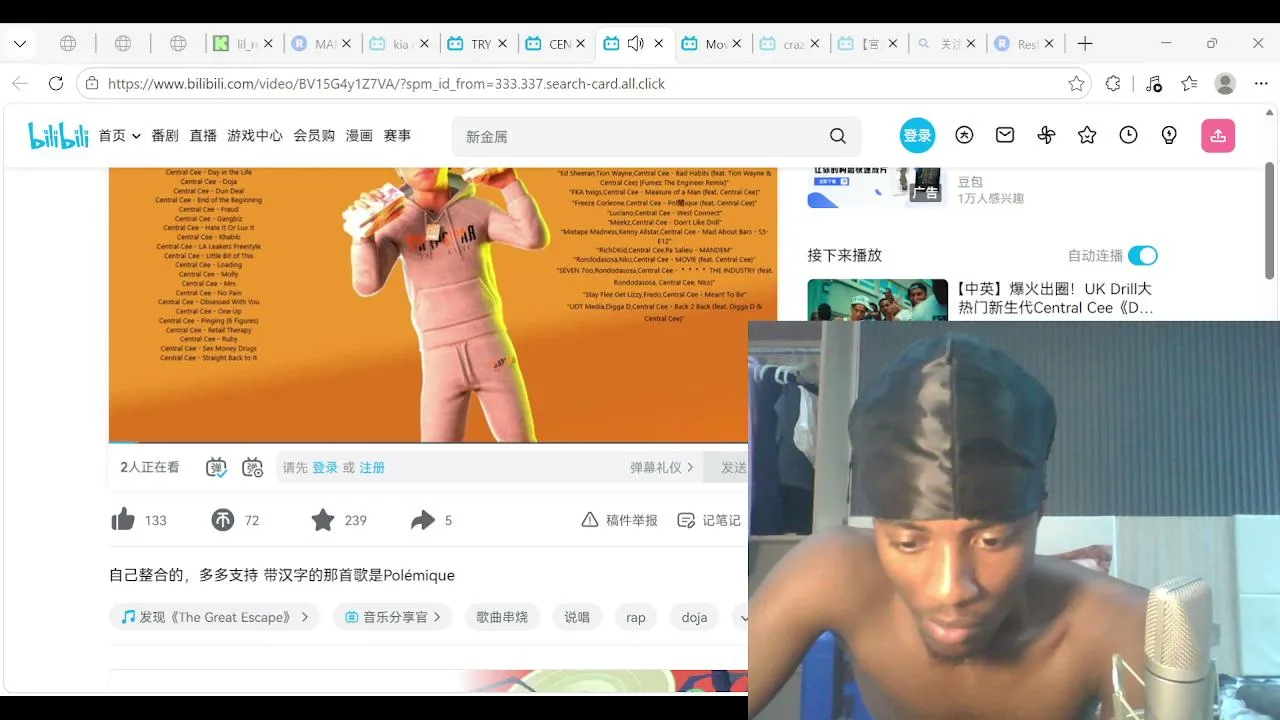This screenshot has height=720, width=1280.
Task: Give coins using the coin icon
Action: click(222, 520)
